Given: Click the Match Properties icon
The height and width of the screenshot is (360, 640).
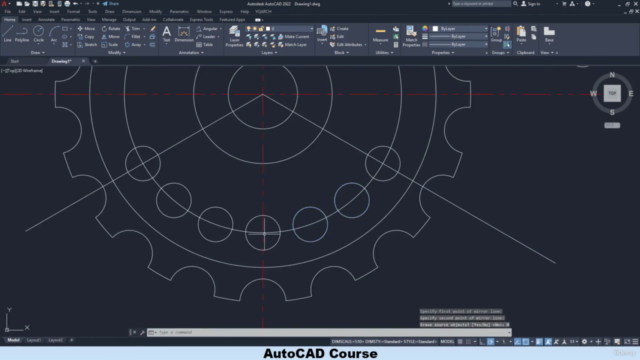Looking at the screenshot, I should pyautogui.click(x=411, y=36).
